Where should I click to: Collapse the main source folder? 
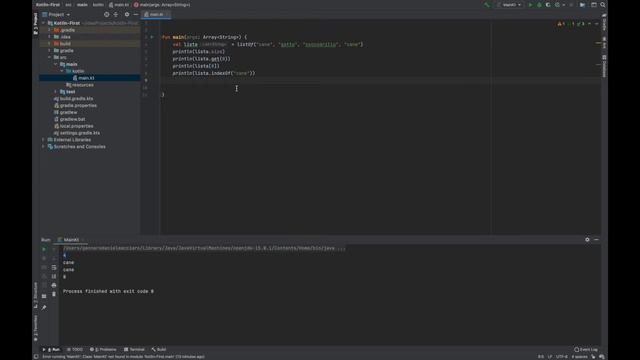(56, 64)
